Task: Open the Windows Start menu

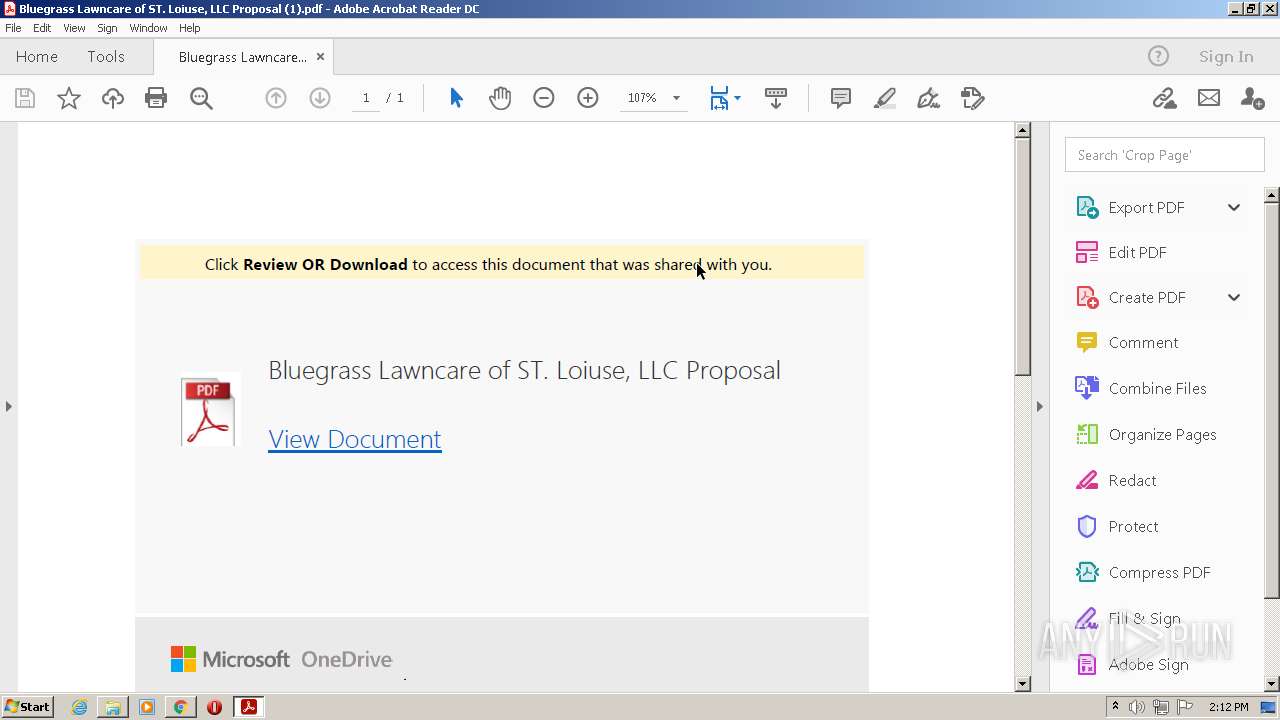Action: pyautogui.click(x=27, y=707)
